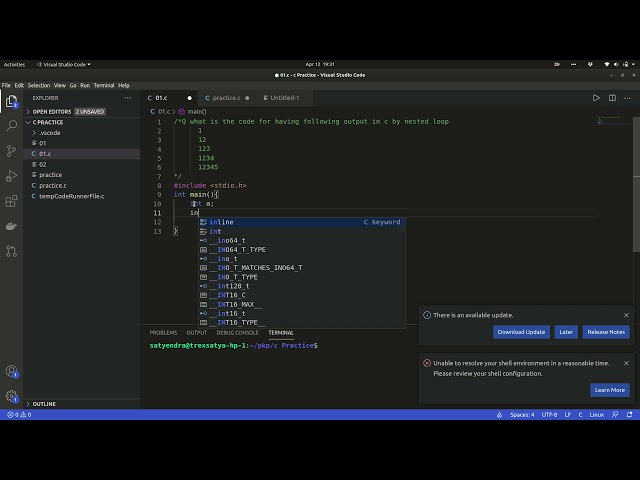Open the file named 02 in explorer
The height and width of the screenshot is (480, 640).
point(42,164)
